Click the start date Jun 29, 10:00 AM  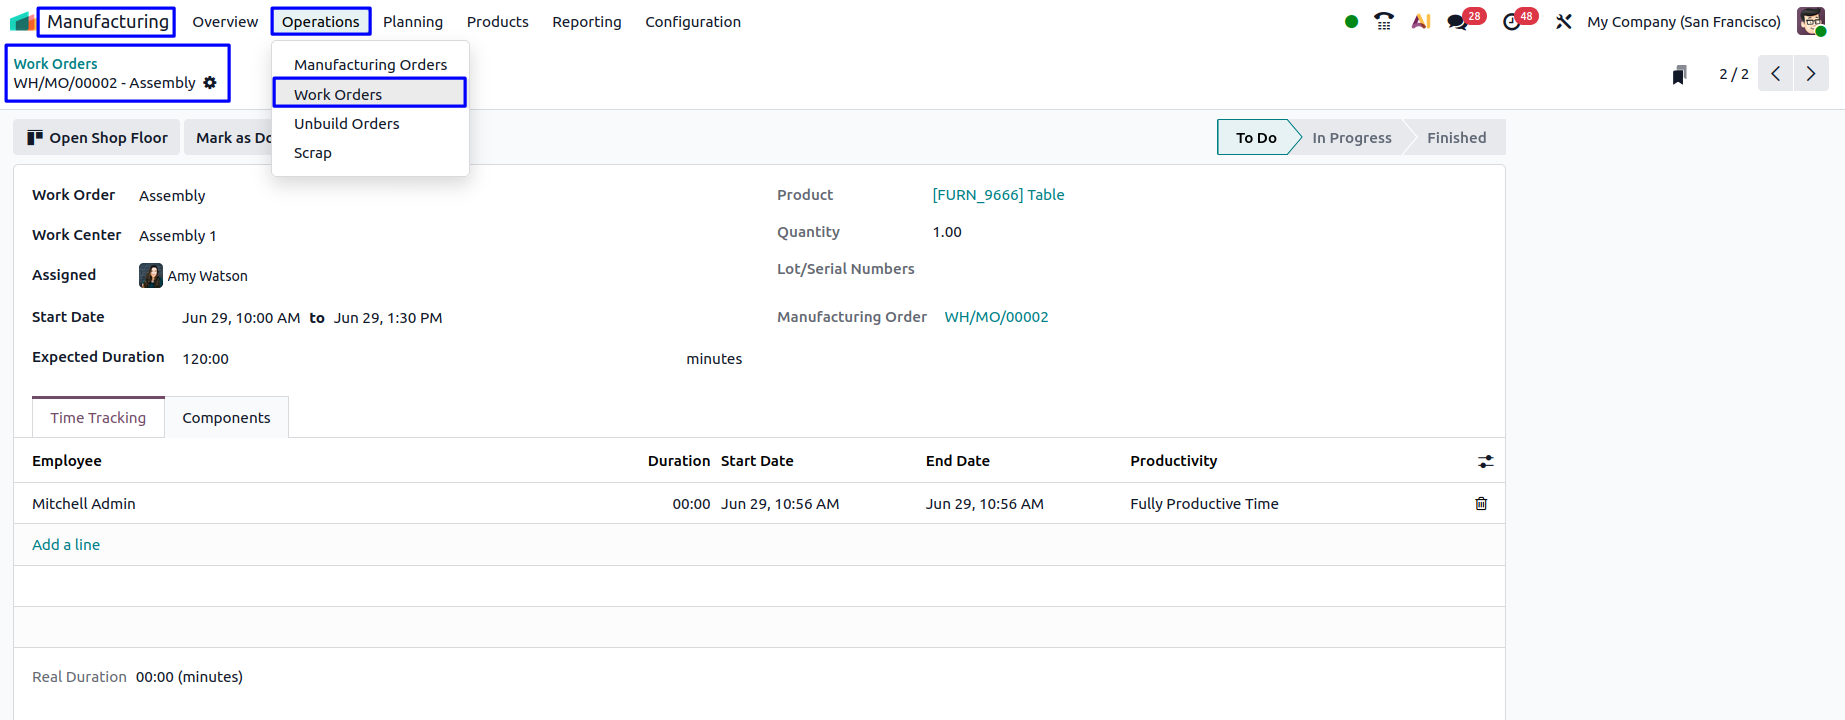241,318
